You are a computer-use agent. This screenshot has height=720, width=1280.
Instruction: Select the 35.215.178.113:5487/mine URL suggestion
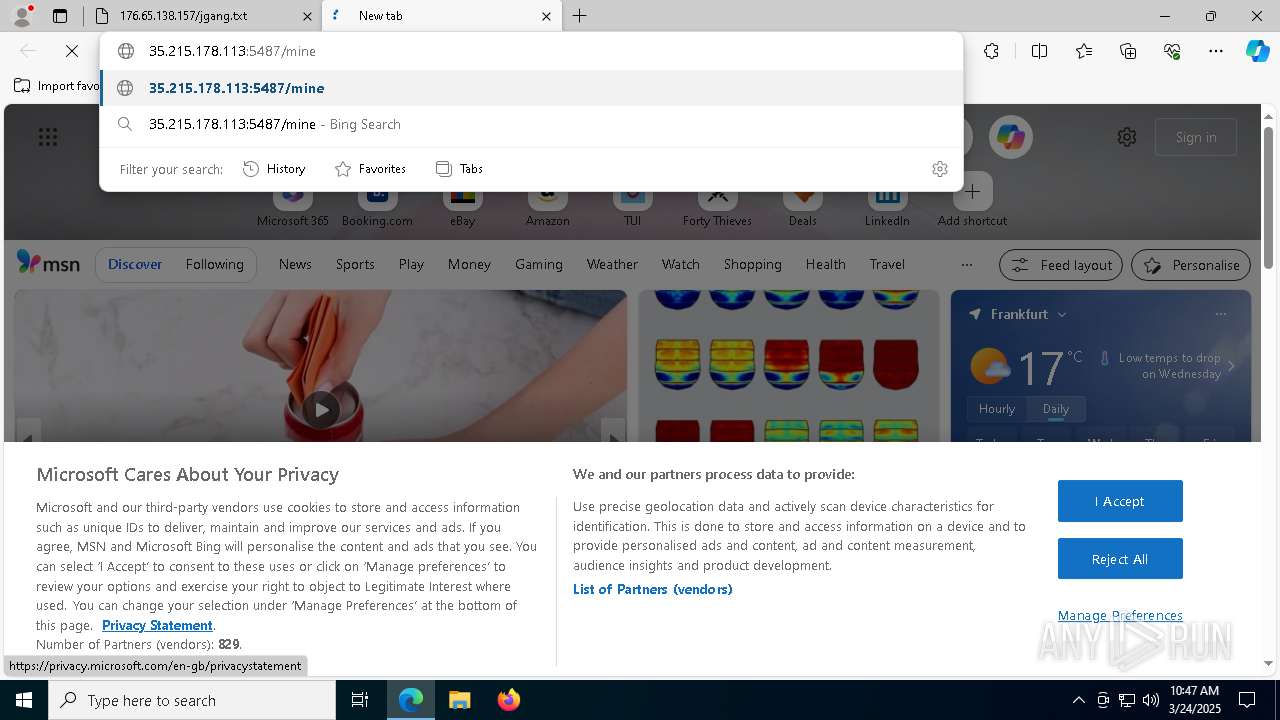(531, 88)
